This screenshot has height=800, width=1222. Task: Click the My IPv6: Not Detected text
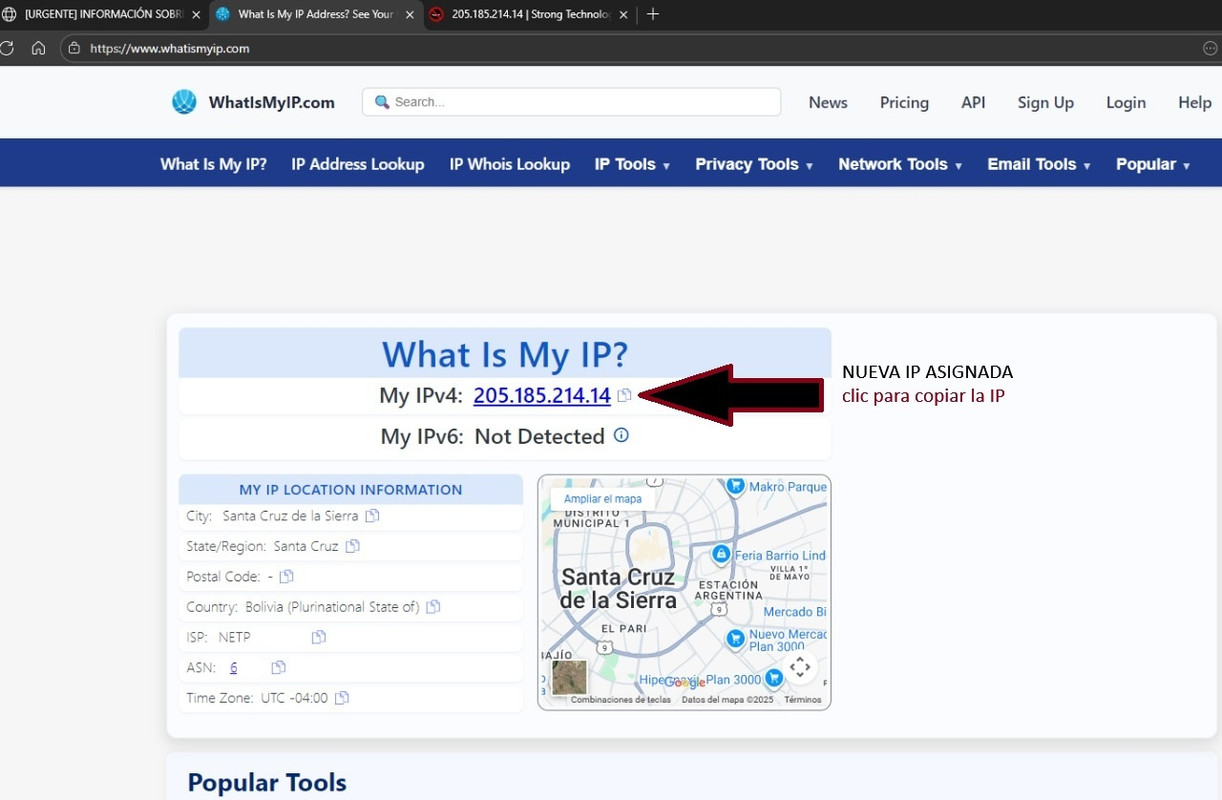(492, 436)
